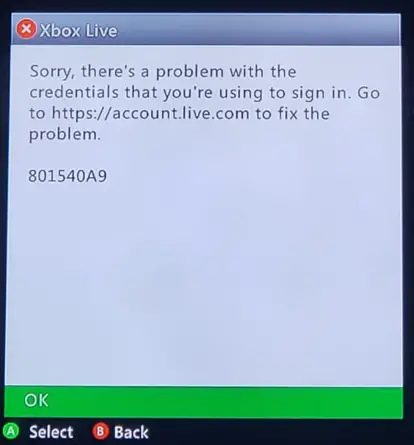
Task: Click the word "problem." ending the message
Action: [65, 135]
